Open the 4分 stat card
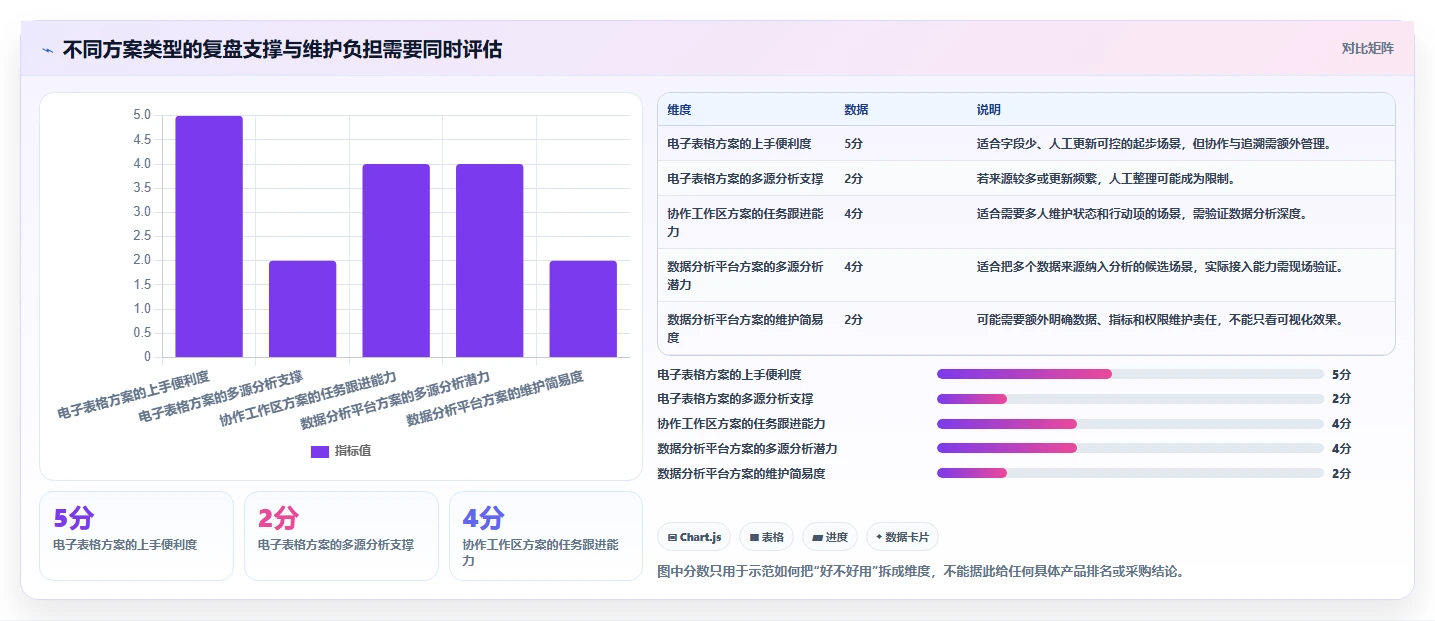The image size is (1435, 621). click(546, 535)
